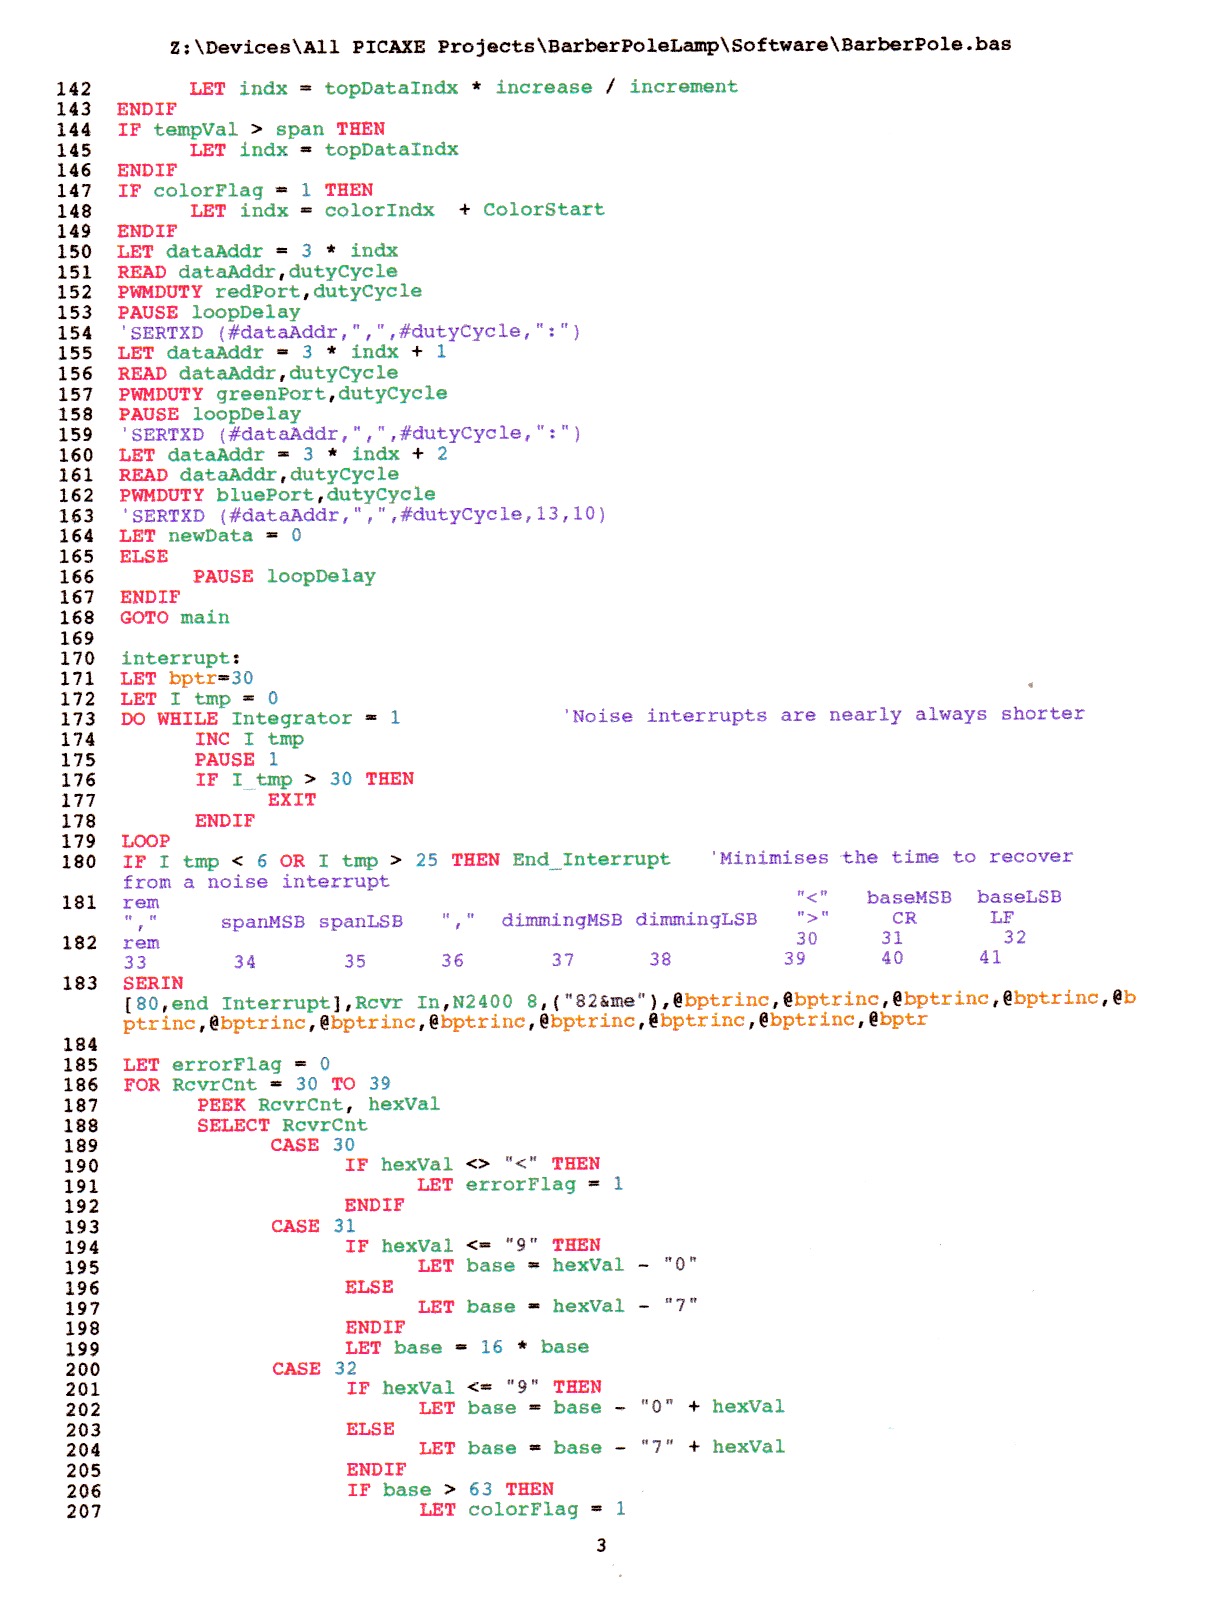Screen dimensions: 1208x1600
Task: Select the SERIN keyword
Action: click(153, 983)
